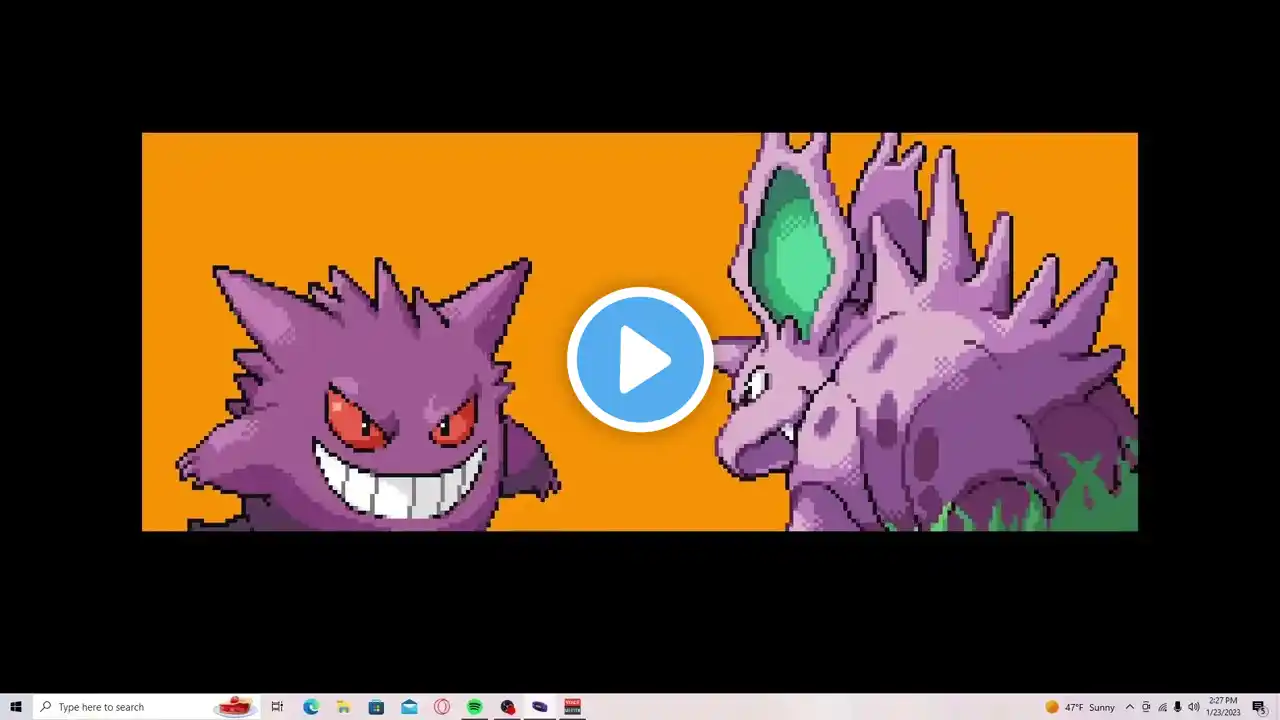The height and width of the screenshot is (720, 1280).
Task: Open File Explorer from the taskbar
Action: tap(343, 707)
